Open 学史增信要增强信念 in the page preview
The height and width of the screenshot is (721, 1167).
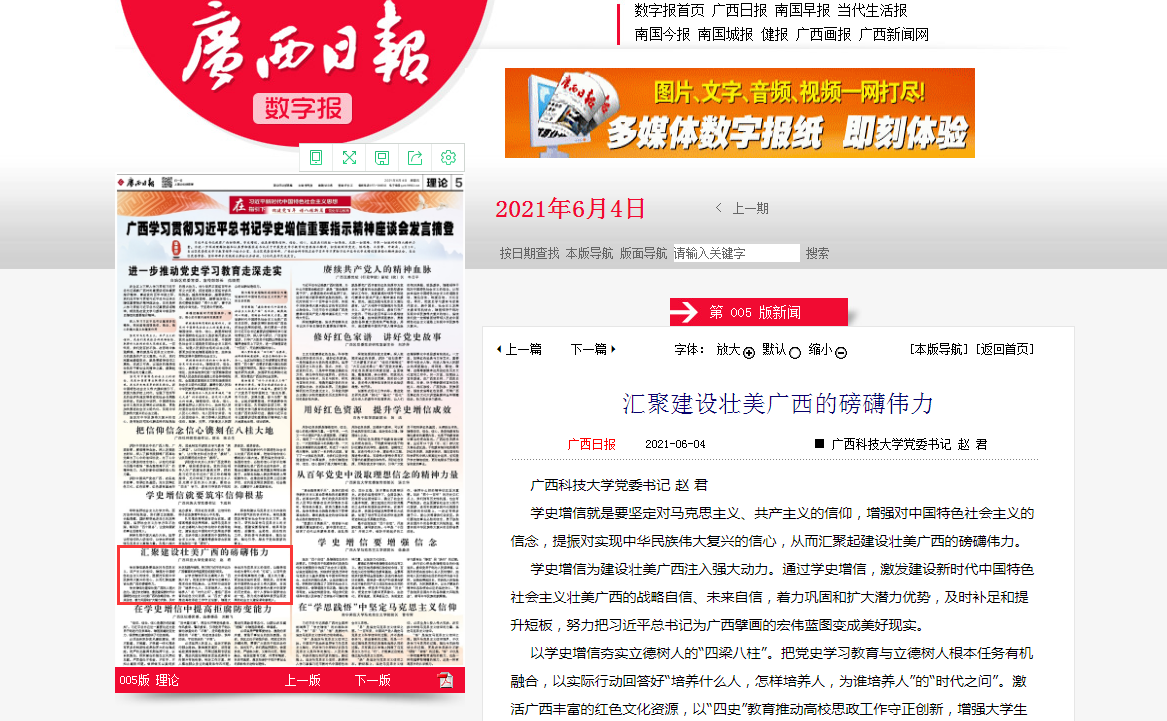377,542
